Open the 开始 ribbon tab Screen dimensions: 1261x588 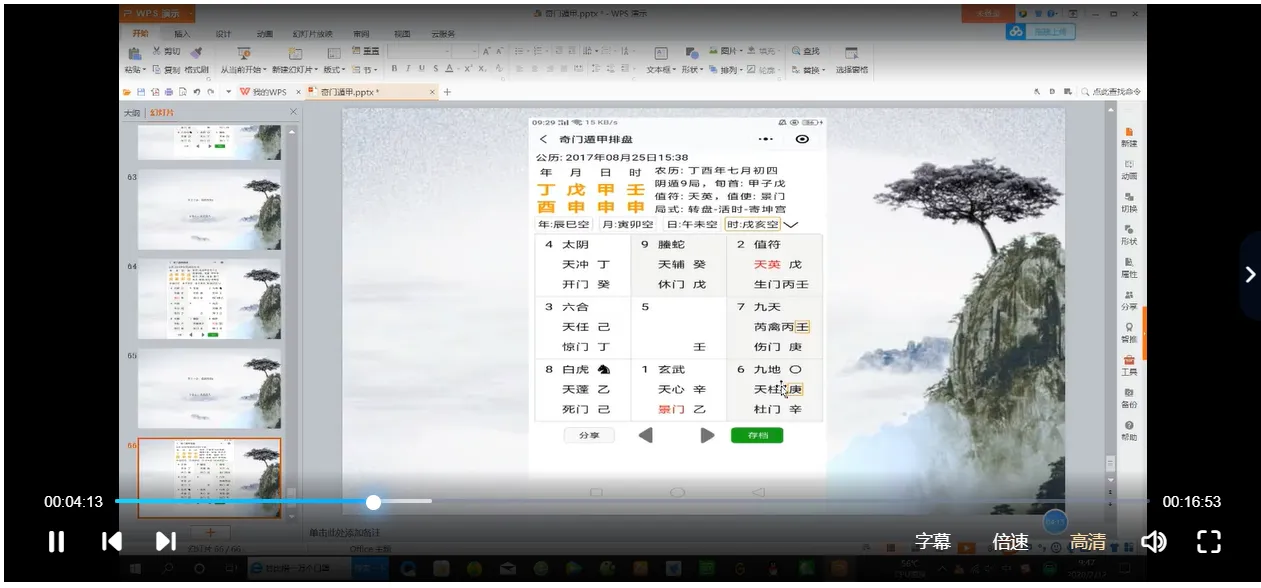tap(139, 34)
